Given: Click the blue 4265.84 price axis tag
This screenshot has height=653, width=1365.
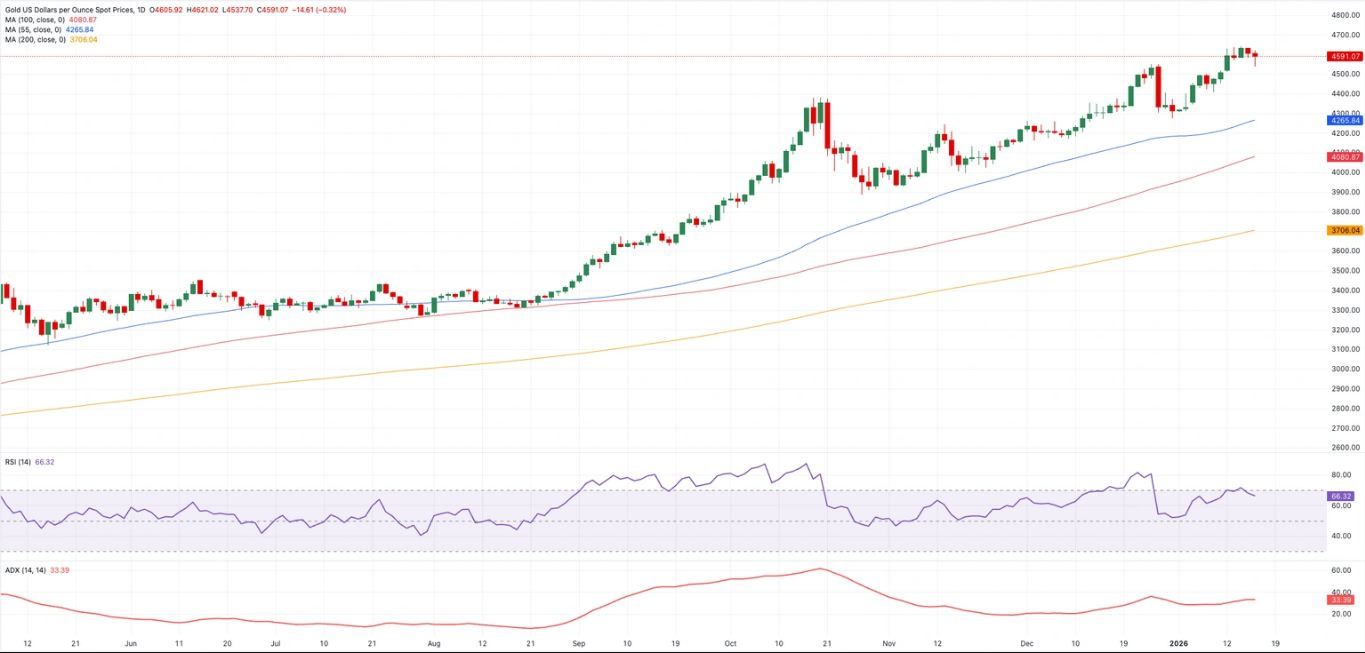Looking at the screenshot, I should [1344, 120].
